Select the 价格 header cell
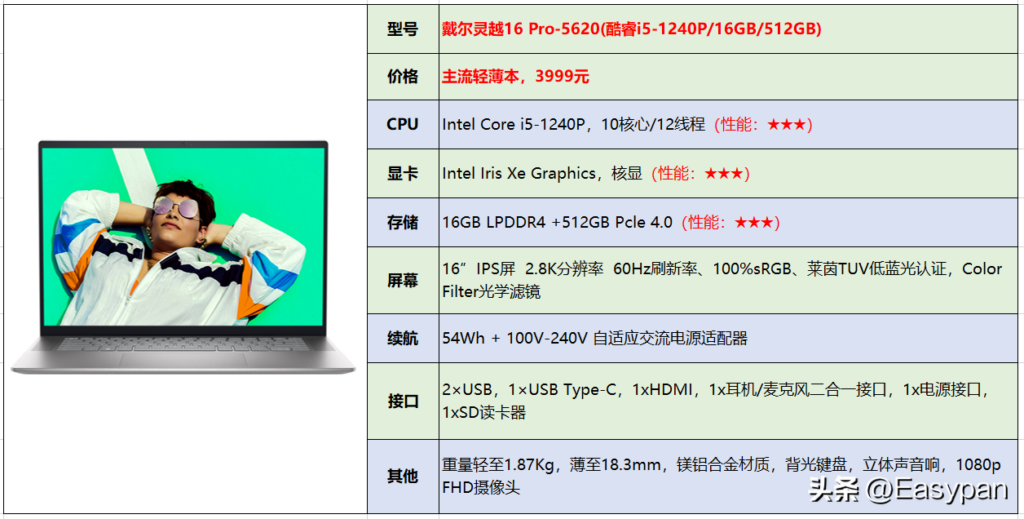This screenshot has height=519, width=1024. pyautogui.click(x=403, y=77)
